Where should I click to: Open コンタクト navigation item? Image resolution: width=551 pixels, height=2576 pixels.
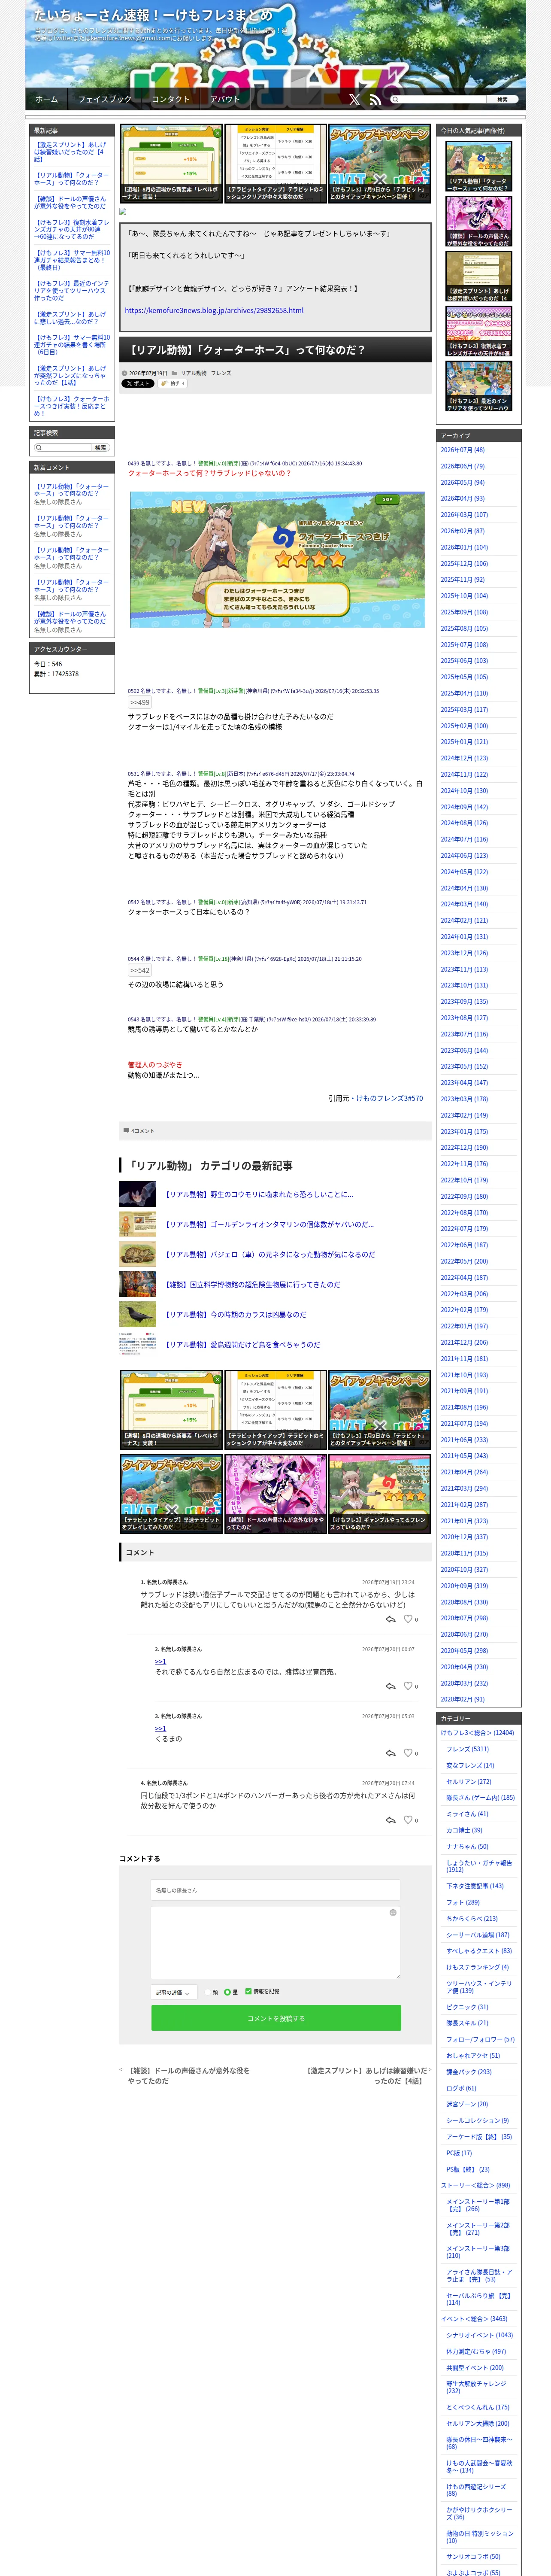point(170,99)
